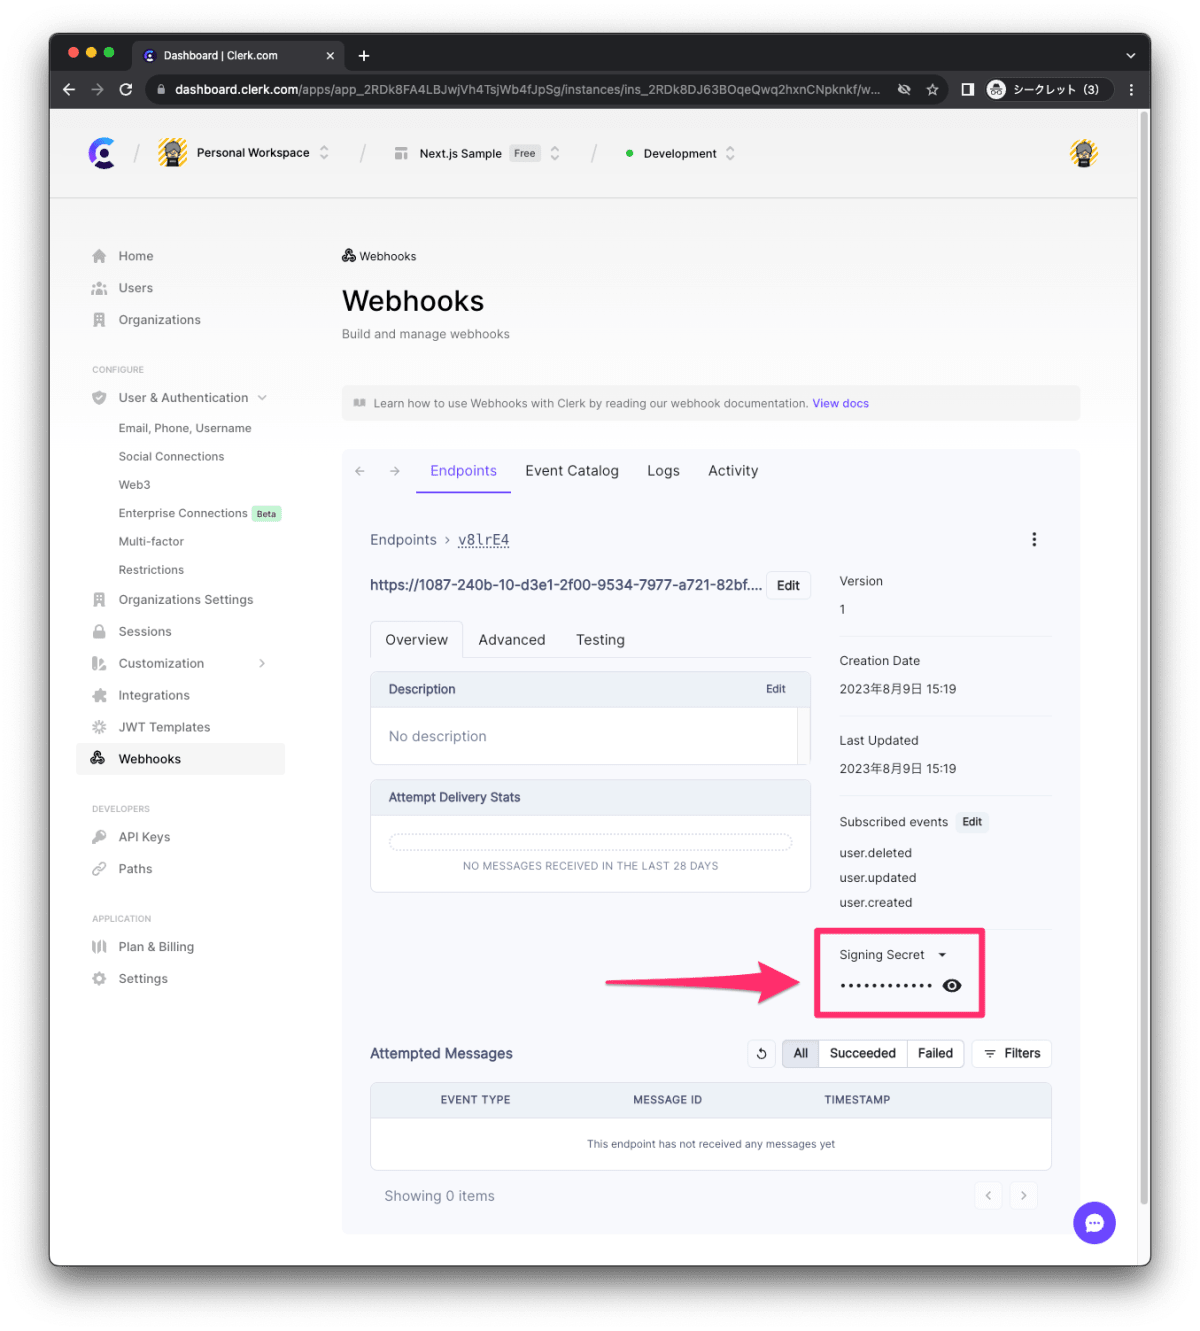1200x1331 pixels.
Task: Edit subscribed events
Action: point(972,822)
